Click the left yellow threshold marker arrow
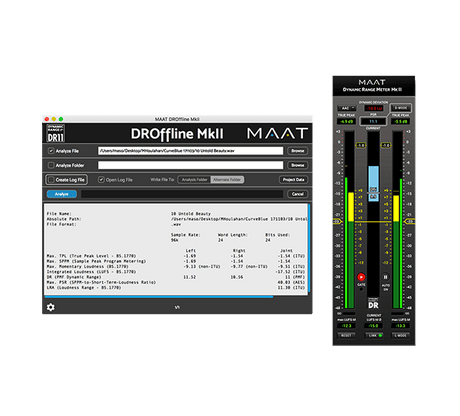Viewport: 460px width, 416px height. 337,221
